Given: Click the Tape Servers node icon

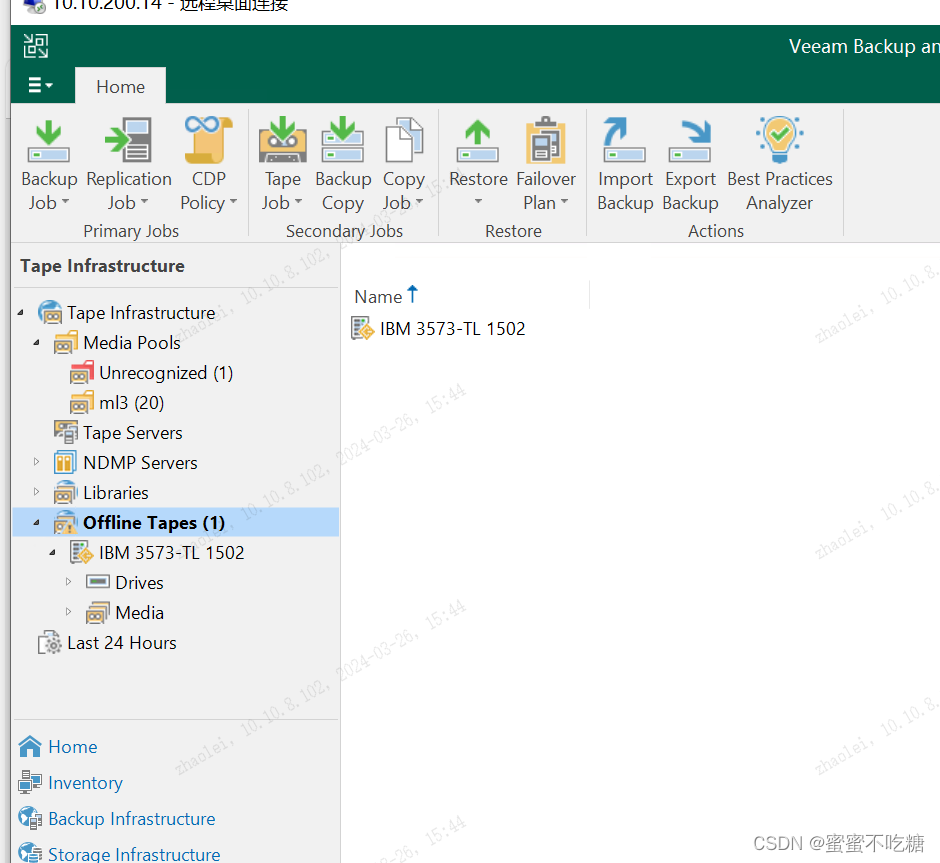Looking at the screenshot, I should tap(65, 432).
